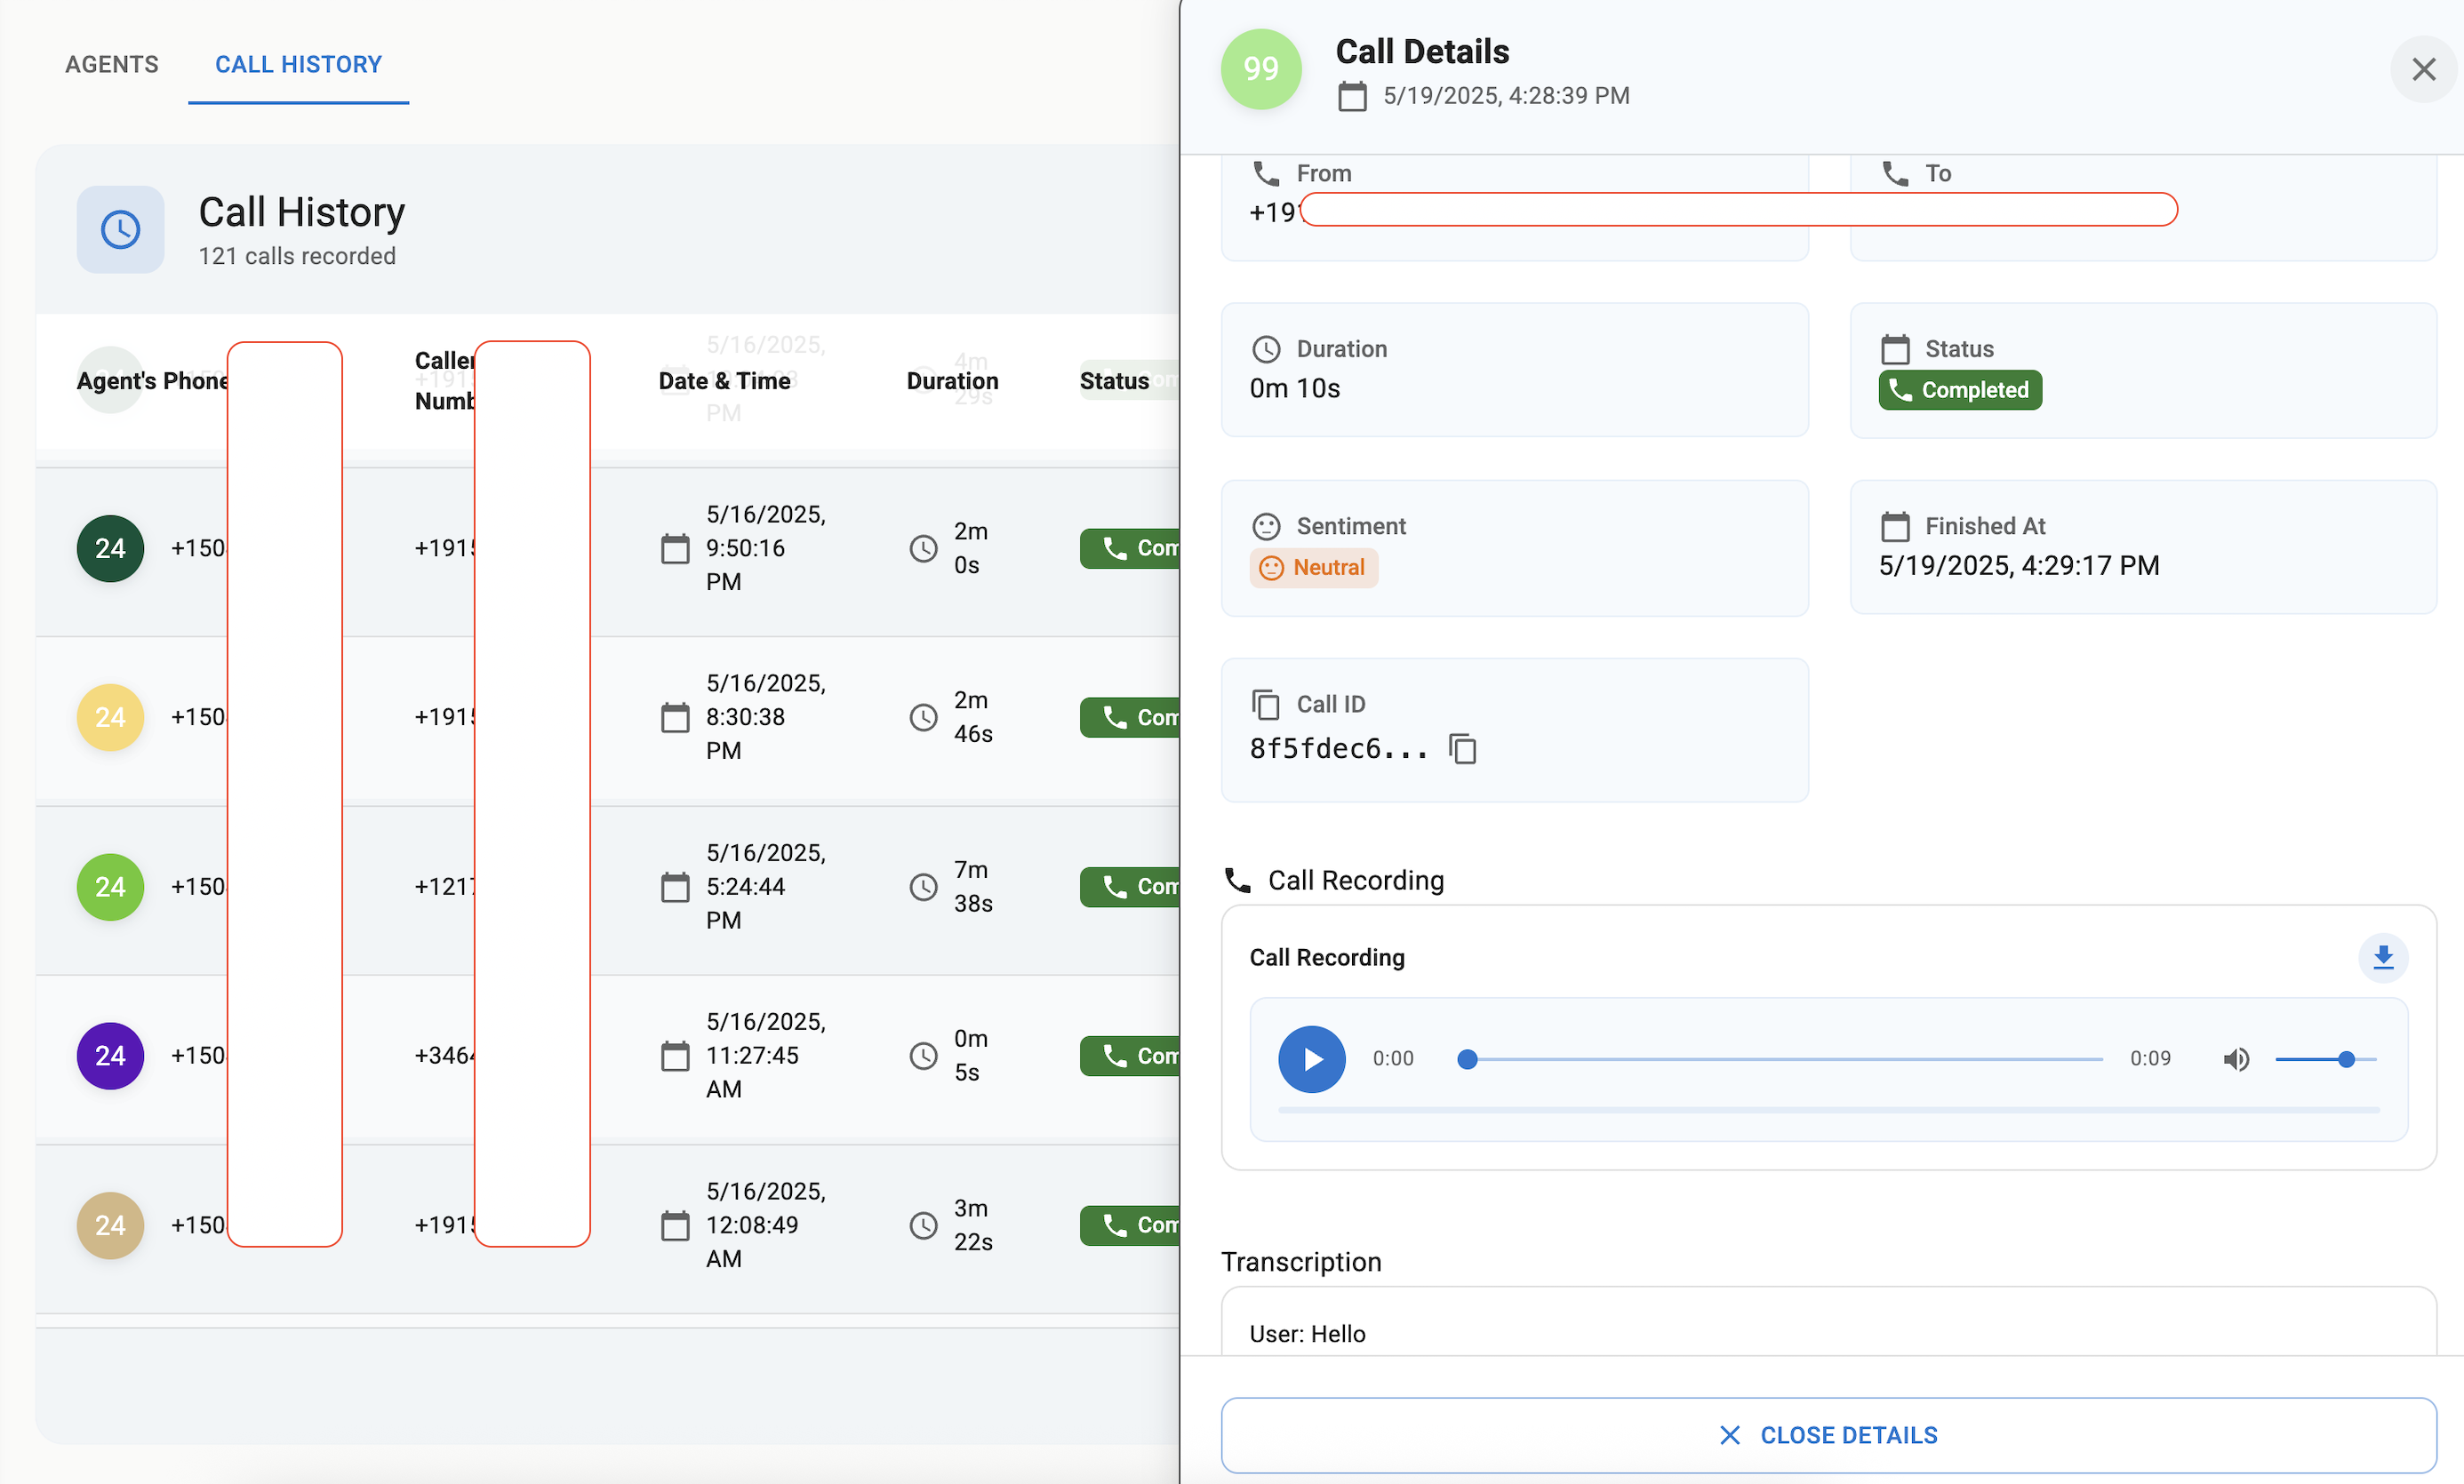Click the calendar icon beside 9:50:16 PM
Screen dimensions: 2464x1484
coord(675,549)
